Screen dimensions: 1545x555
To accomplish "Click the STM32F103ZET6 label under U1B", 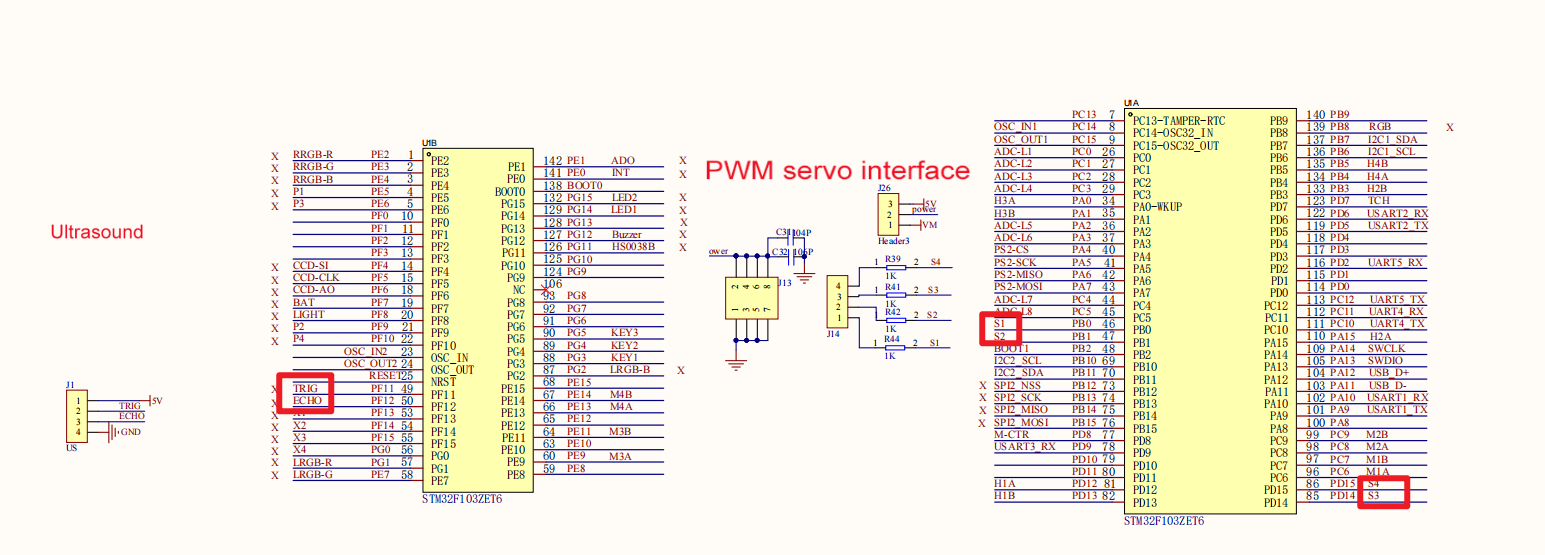I will click(462, 499).
